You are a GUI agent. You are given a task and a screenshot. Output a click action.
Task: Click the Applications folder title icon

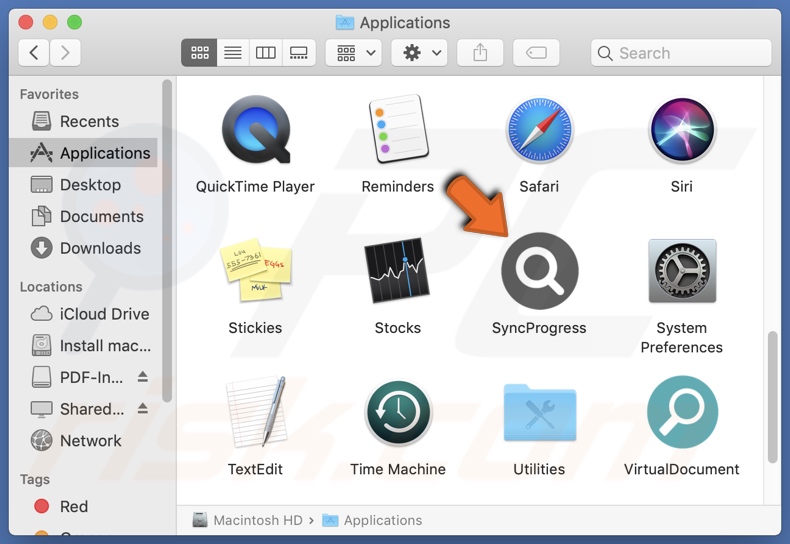(x=345, y=23)
